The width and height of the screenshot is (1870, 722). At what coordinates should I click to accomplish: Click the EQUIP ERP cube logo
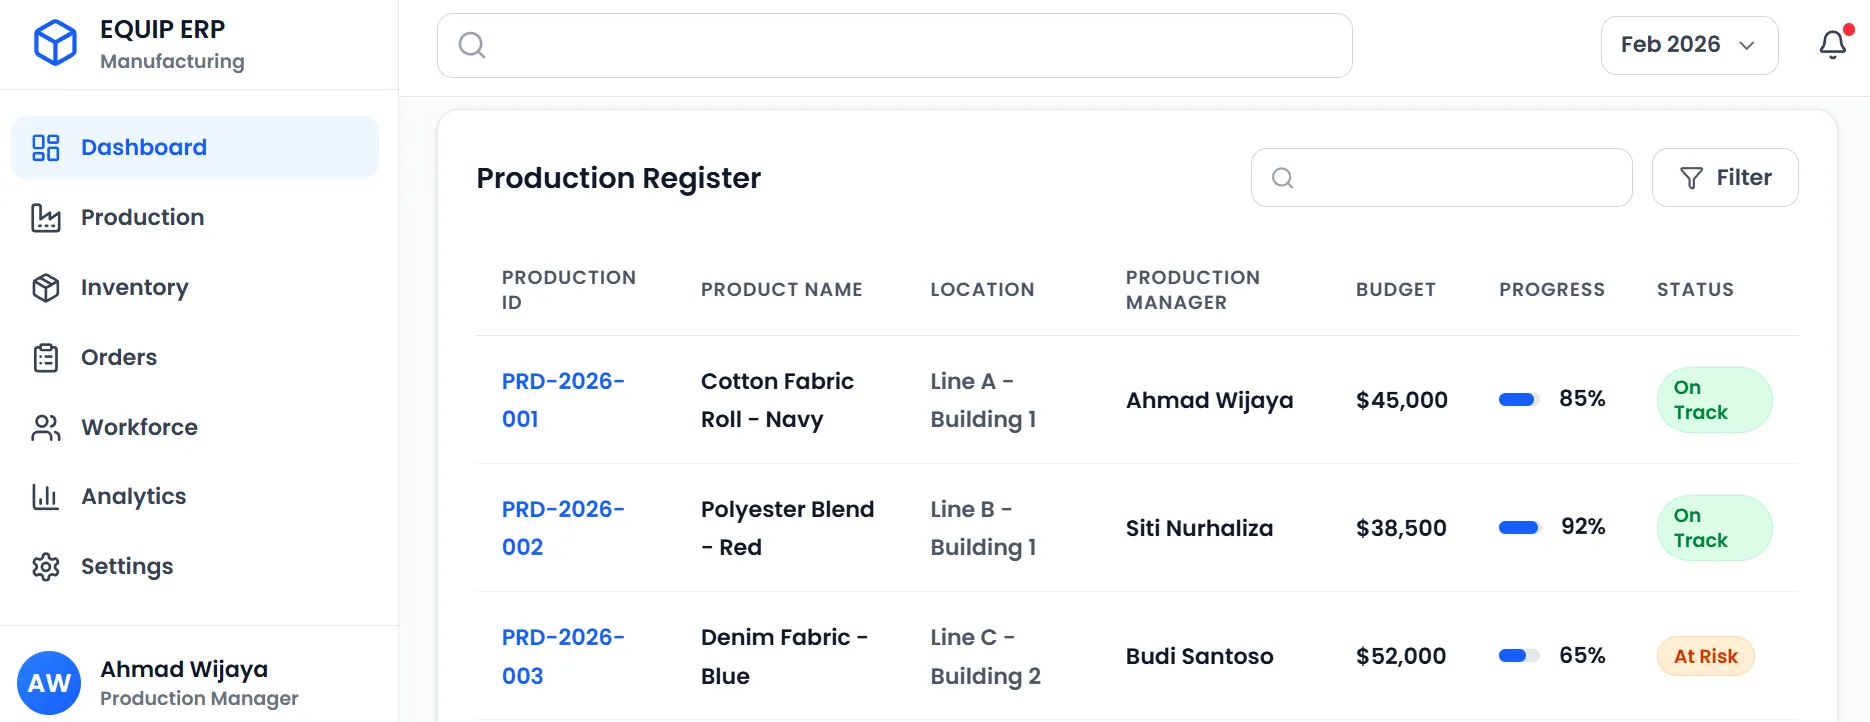pyautogui.click(x=55, y=43)
